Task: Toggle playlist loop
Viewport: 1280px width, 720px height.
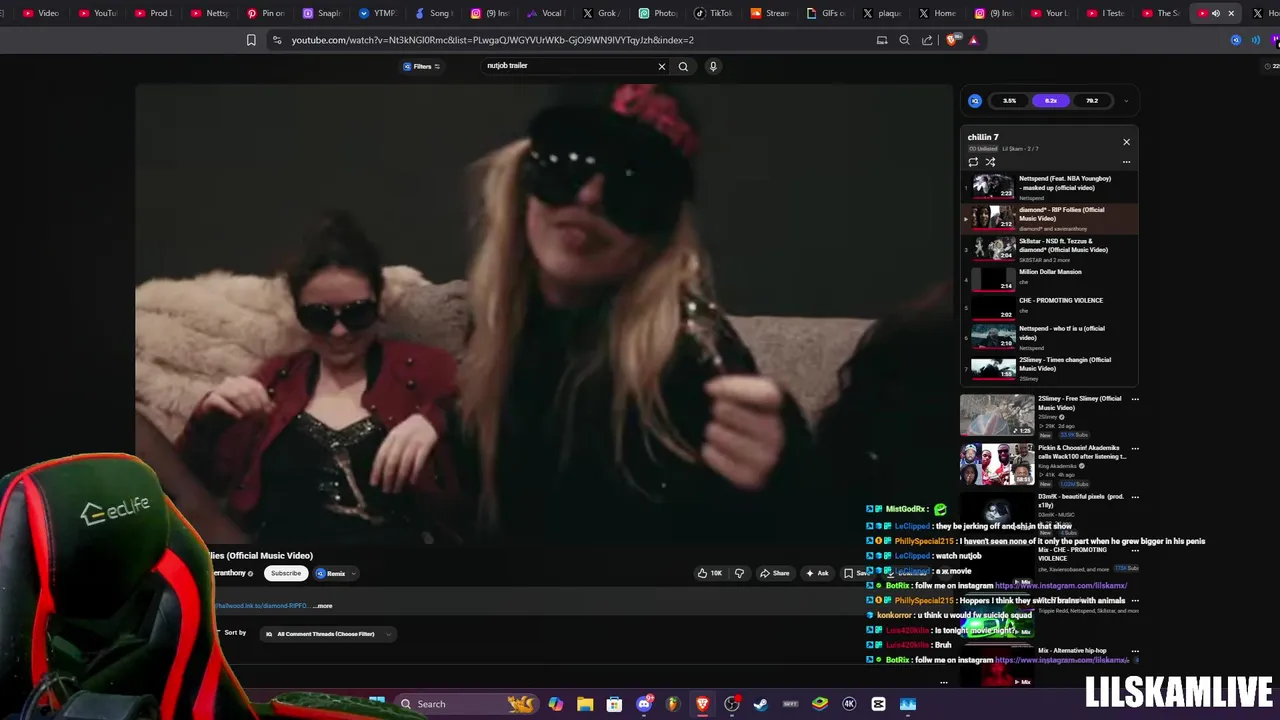Action: tap(973, 162)
